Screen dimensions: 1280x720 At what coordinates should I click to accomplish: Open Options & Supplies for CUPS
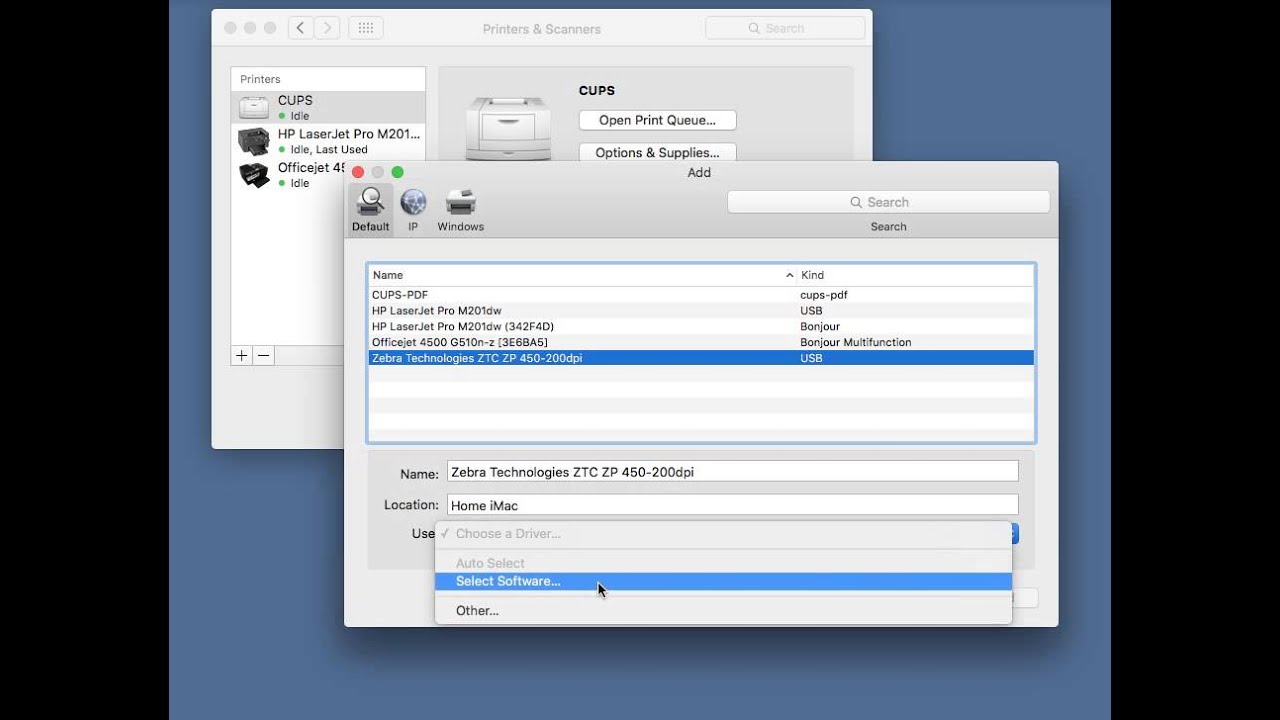pos(657,153)
